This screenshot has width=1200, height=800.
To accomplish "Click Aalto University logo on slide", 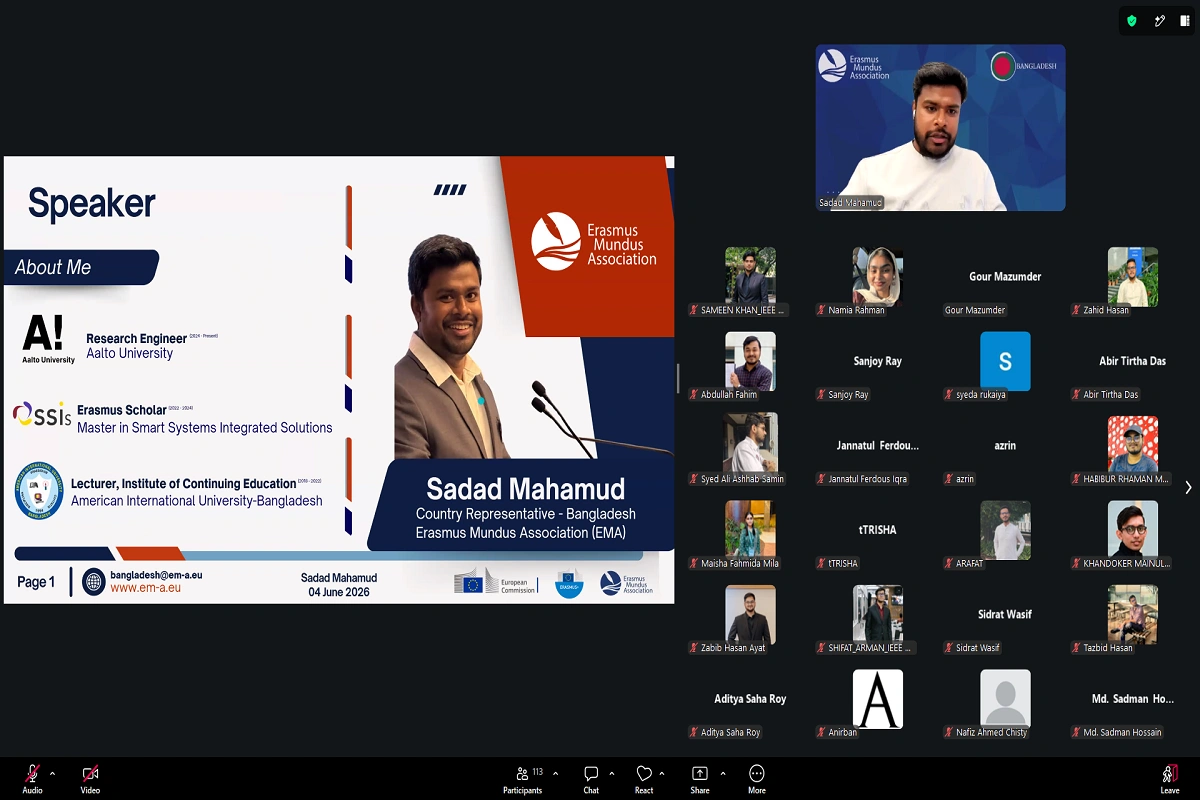I will pos(48,338).
